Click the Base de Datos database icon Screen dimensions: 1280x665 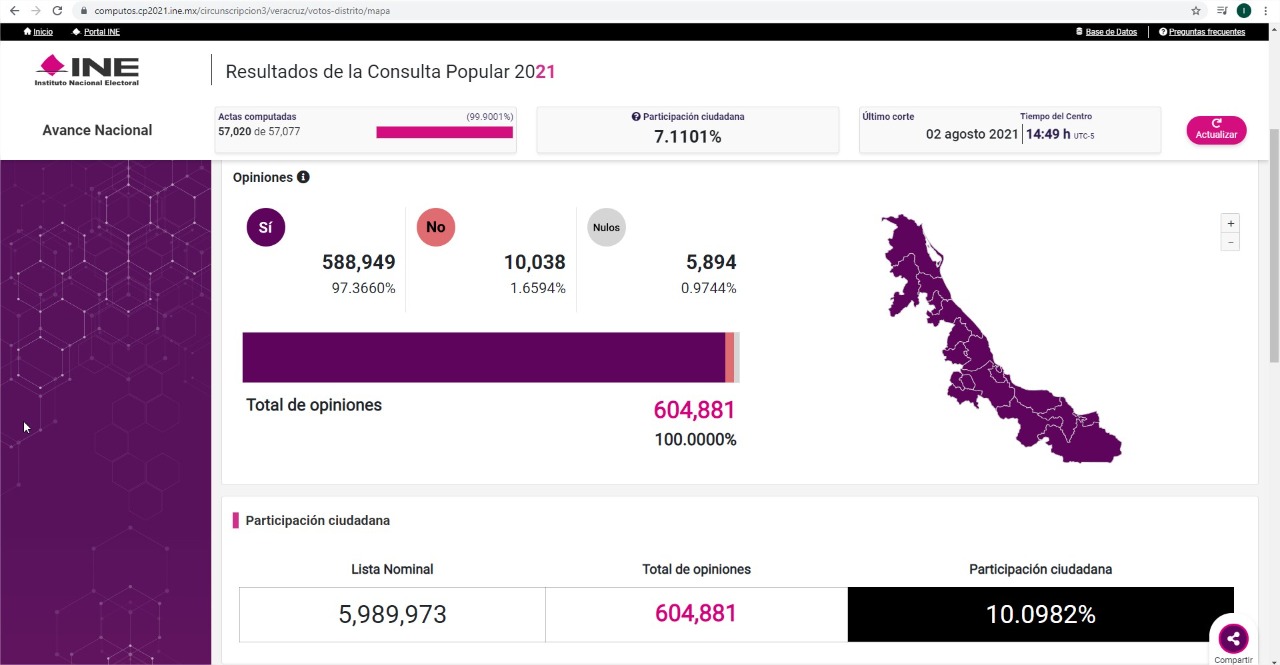[1078, 31]
